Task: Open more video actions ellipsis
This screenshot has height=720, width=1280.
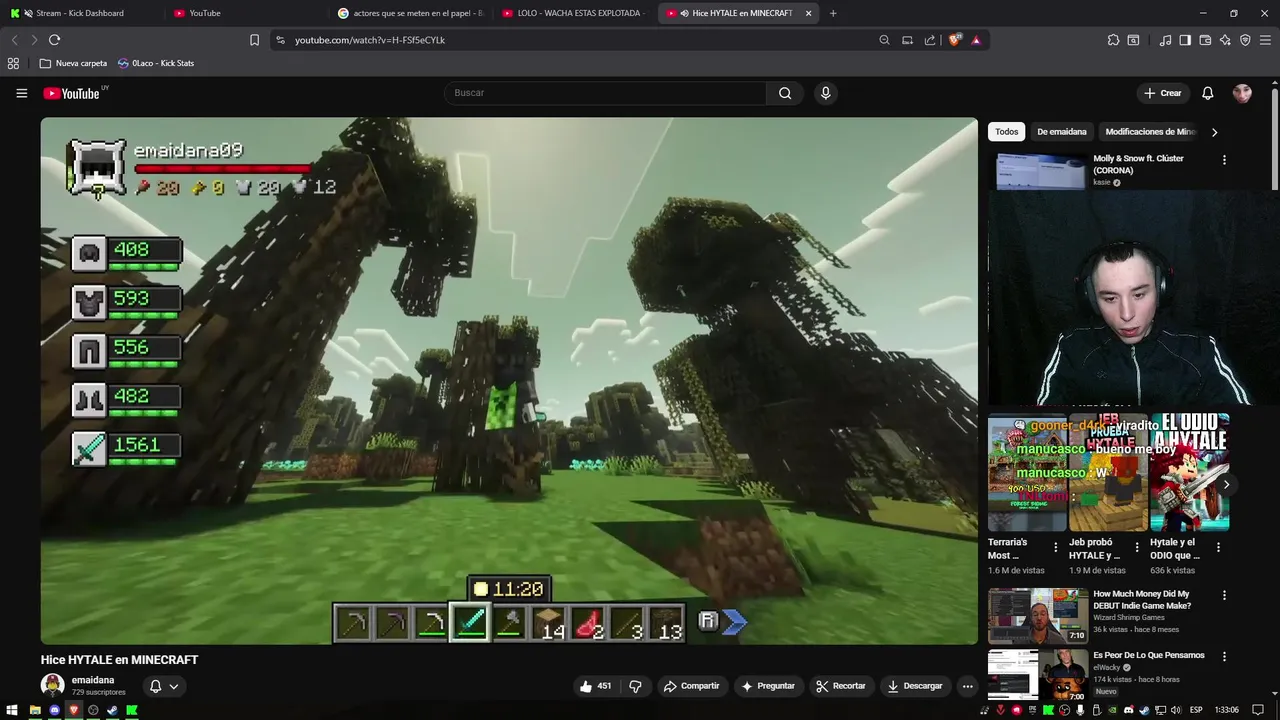Action: click(967, 686)
